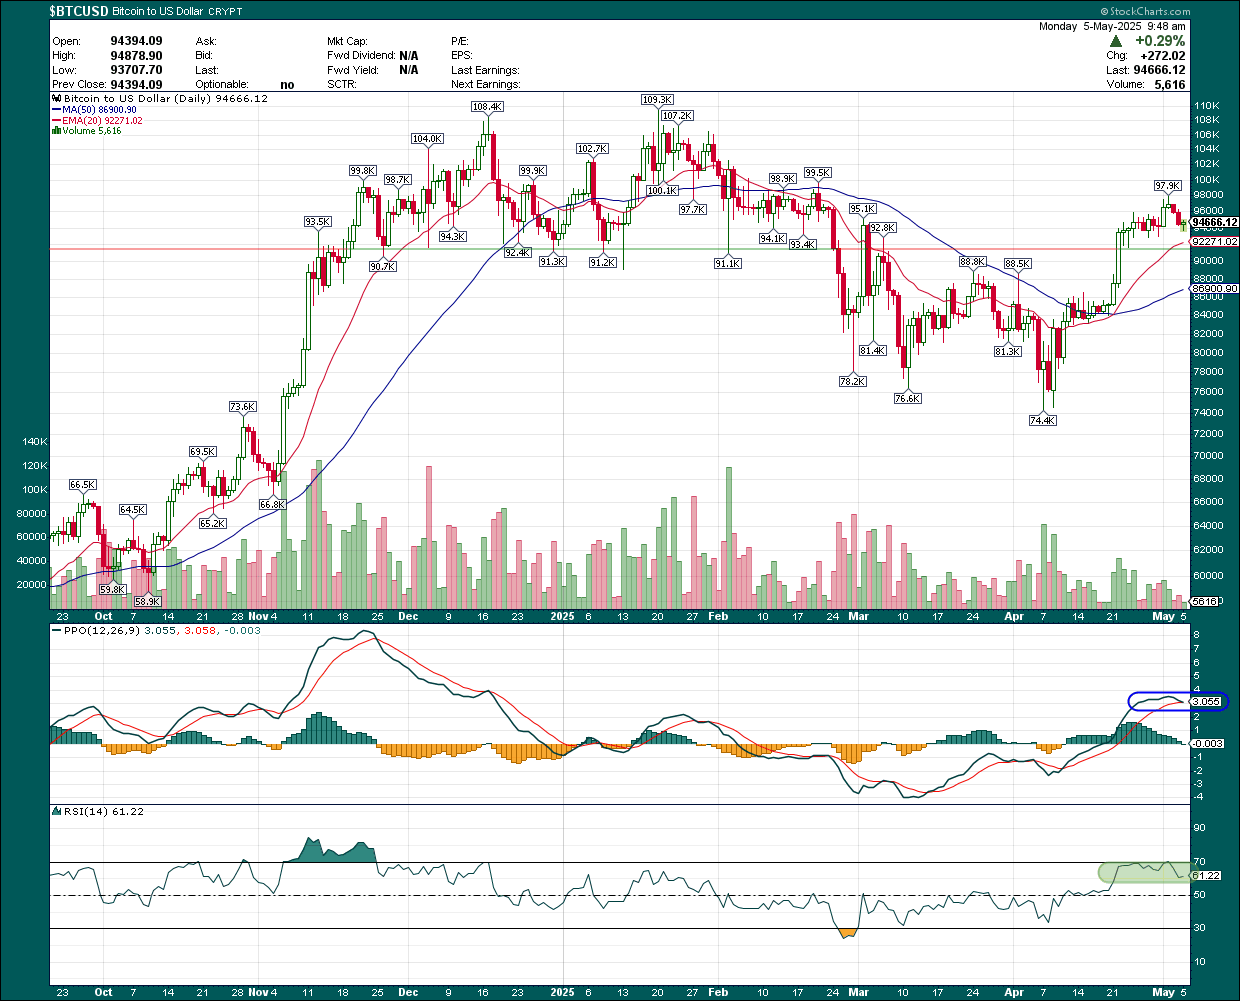Switch to the May 5 label on the date axis
1240x1001 pixels.
[x=1166, y=616]
